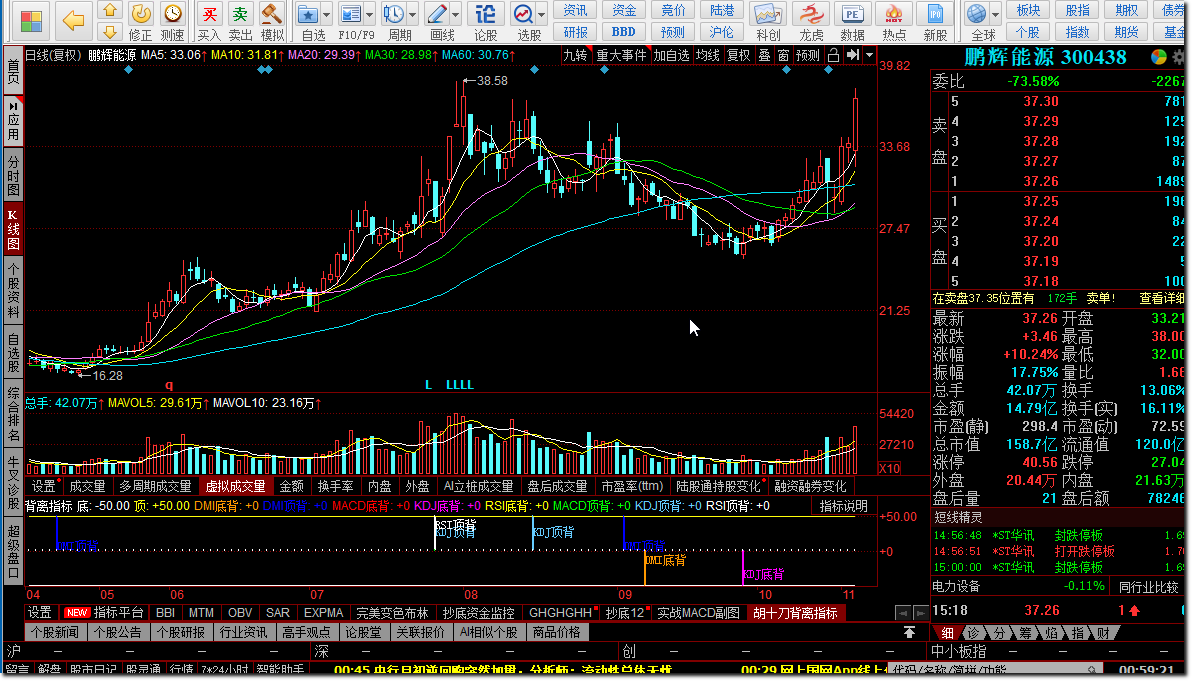Toggle the 九转 indicator button

[x=576, y=56]
